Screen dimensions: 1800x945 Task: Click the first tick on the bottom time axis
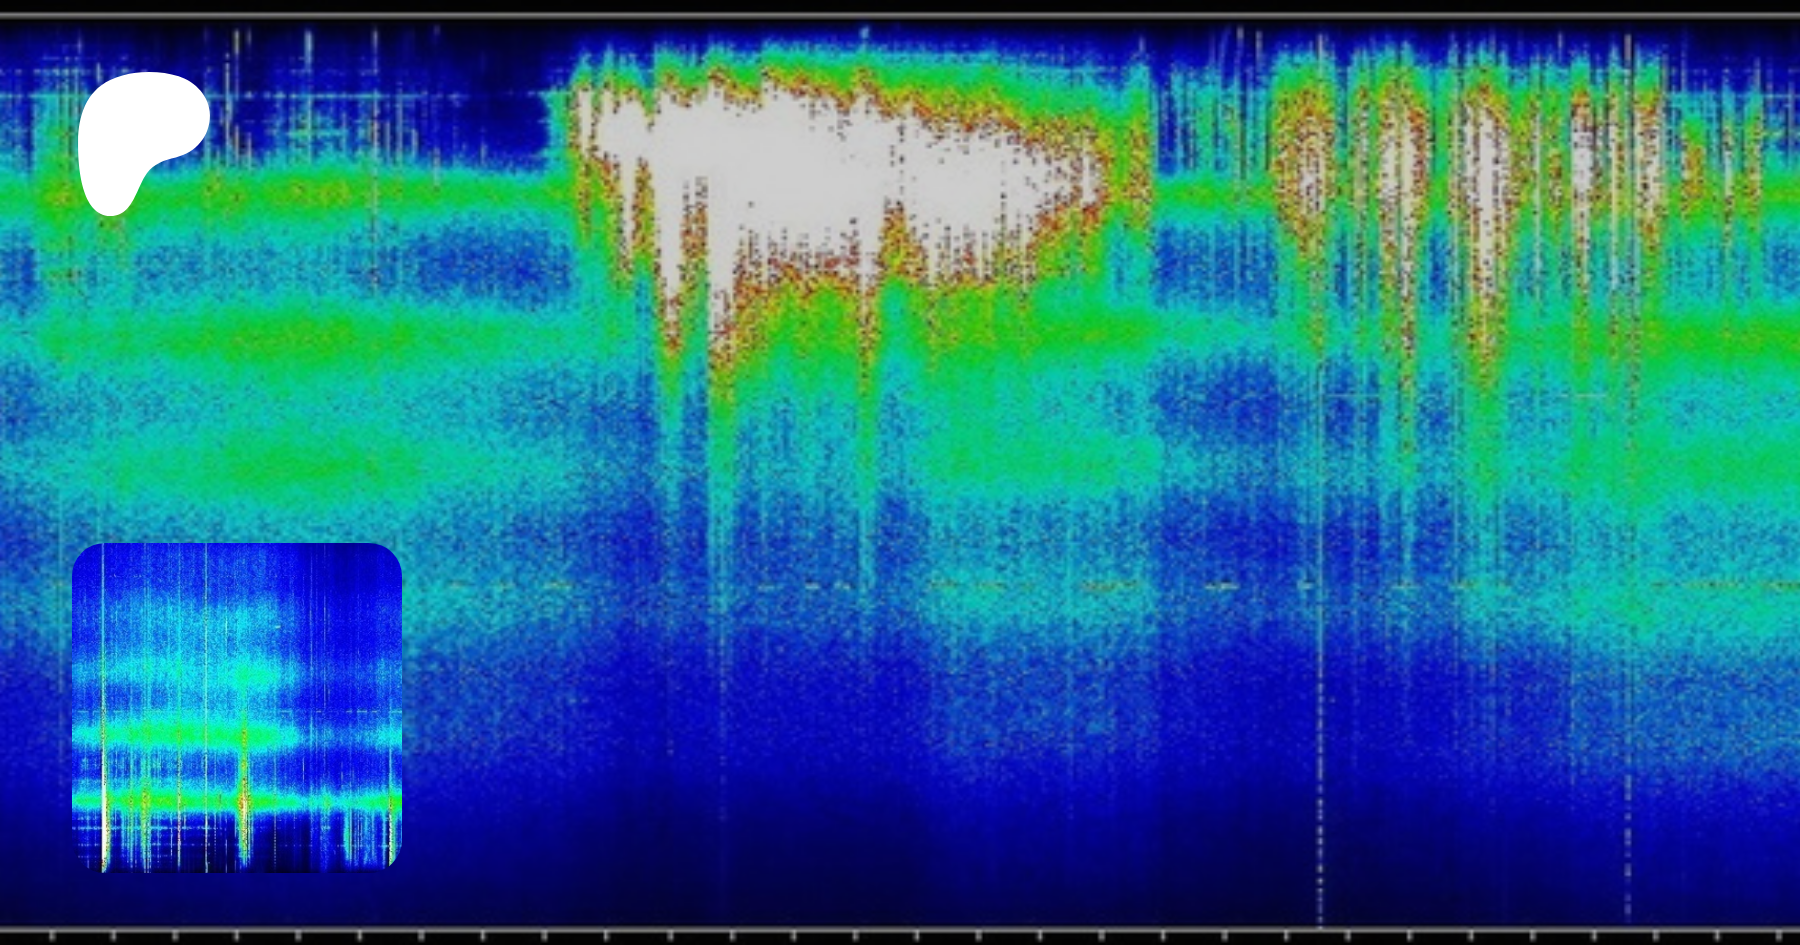52,936
